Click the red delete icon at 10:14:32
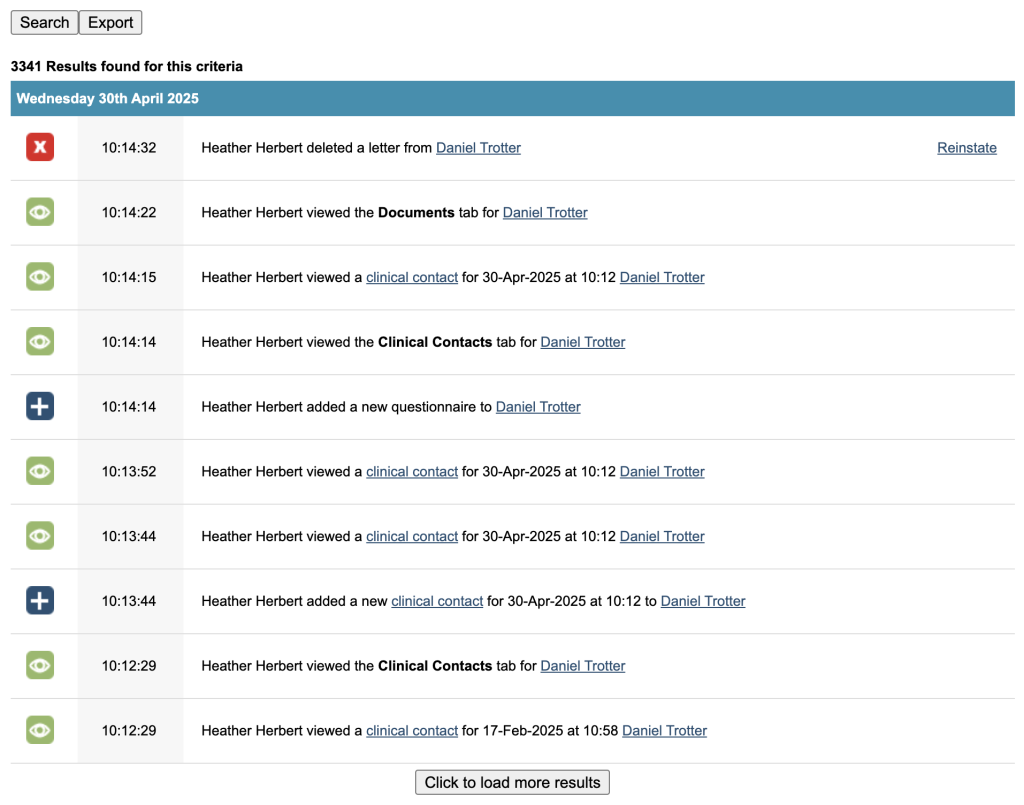 (40, 148)
